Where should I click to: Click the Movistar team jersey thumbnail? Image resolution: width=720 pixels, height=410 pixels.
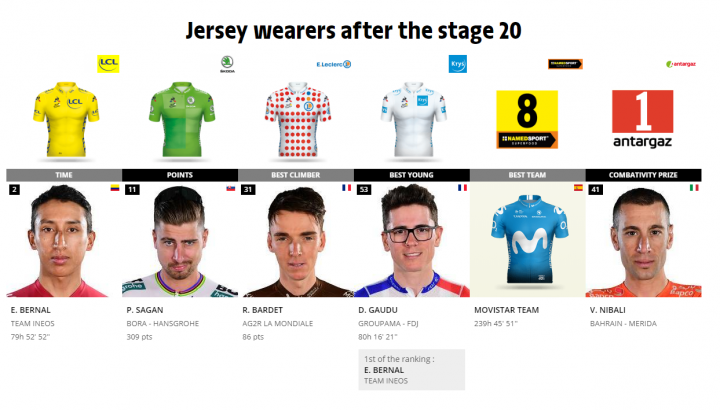(528, 240)
